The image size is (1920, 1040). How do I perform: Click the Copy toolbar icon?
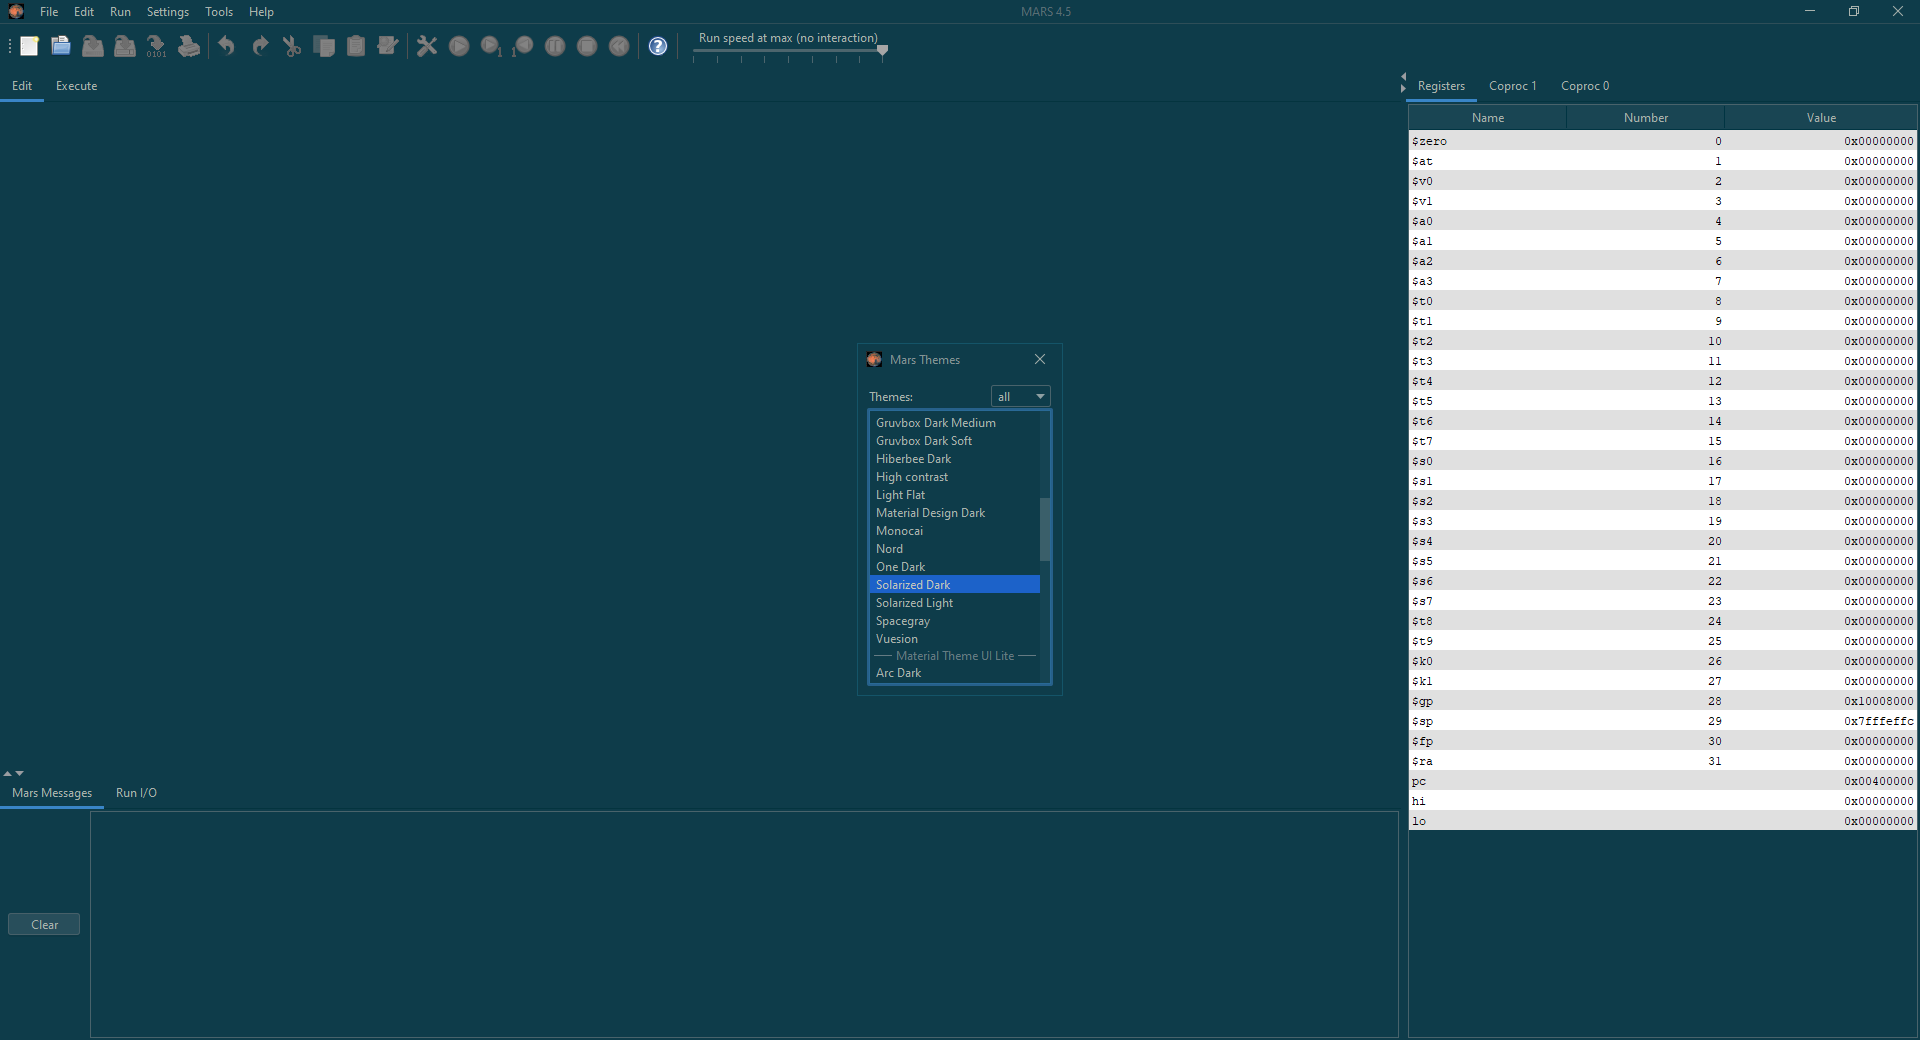pyautogui.click(x=324, y=46)
